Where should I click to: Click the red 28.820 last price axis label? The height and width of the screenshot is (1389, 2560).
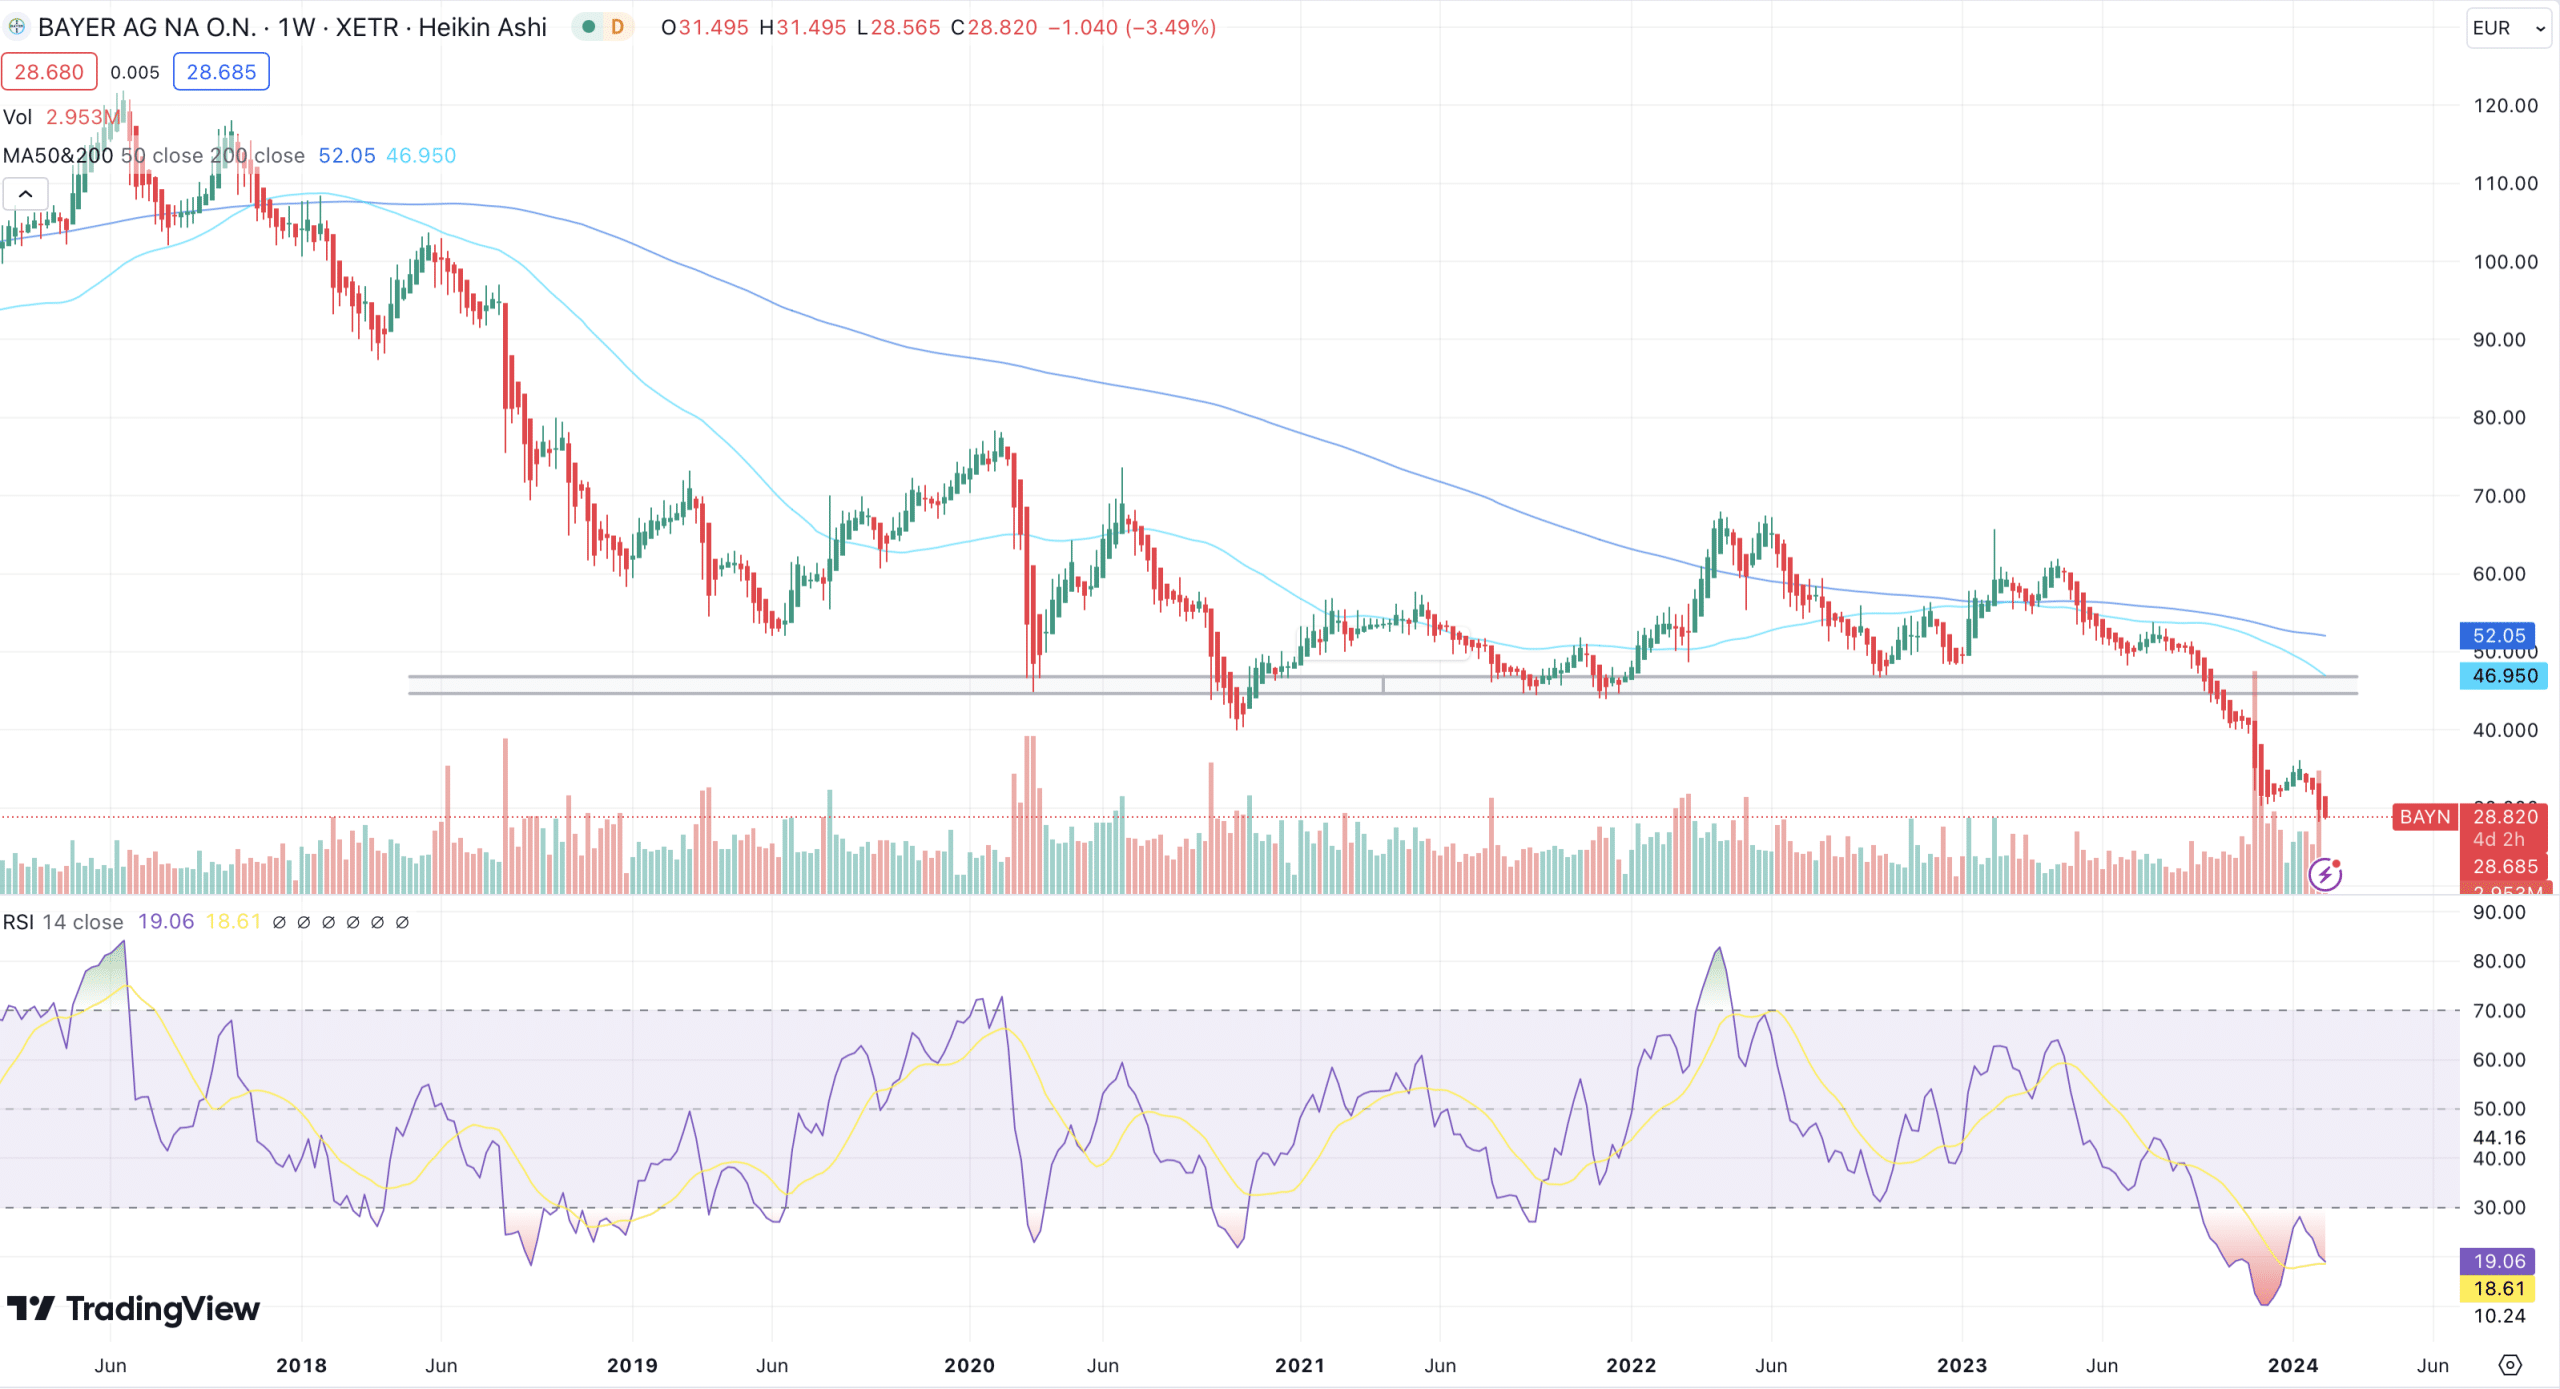click(x=2505, y=817)
